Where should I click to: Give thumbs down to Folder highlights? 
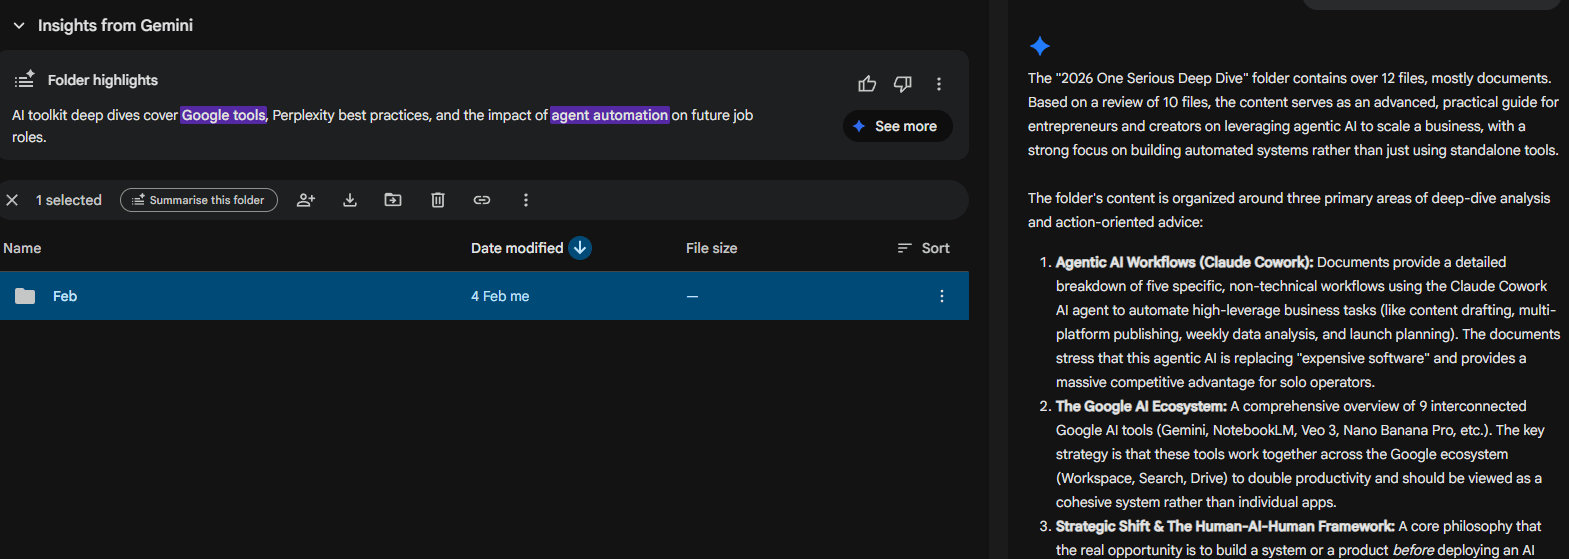coord(902,84)
